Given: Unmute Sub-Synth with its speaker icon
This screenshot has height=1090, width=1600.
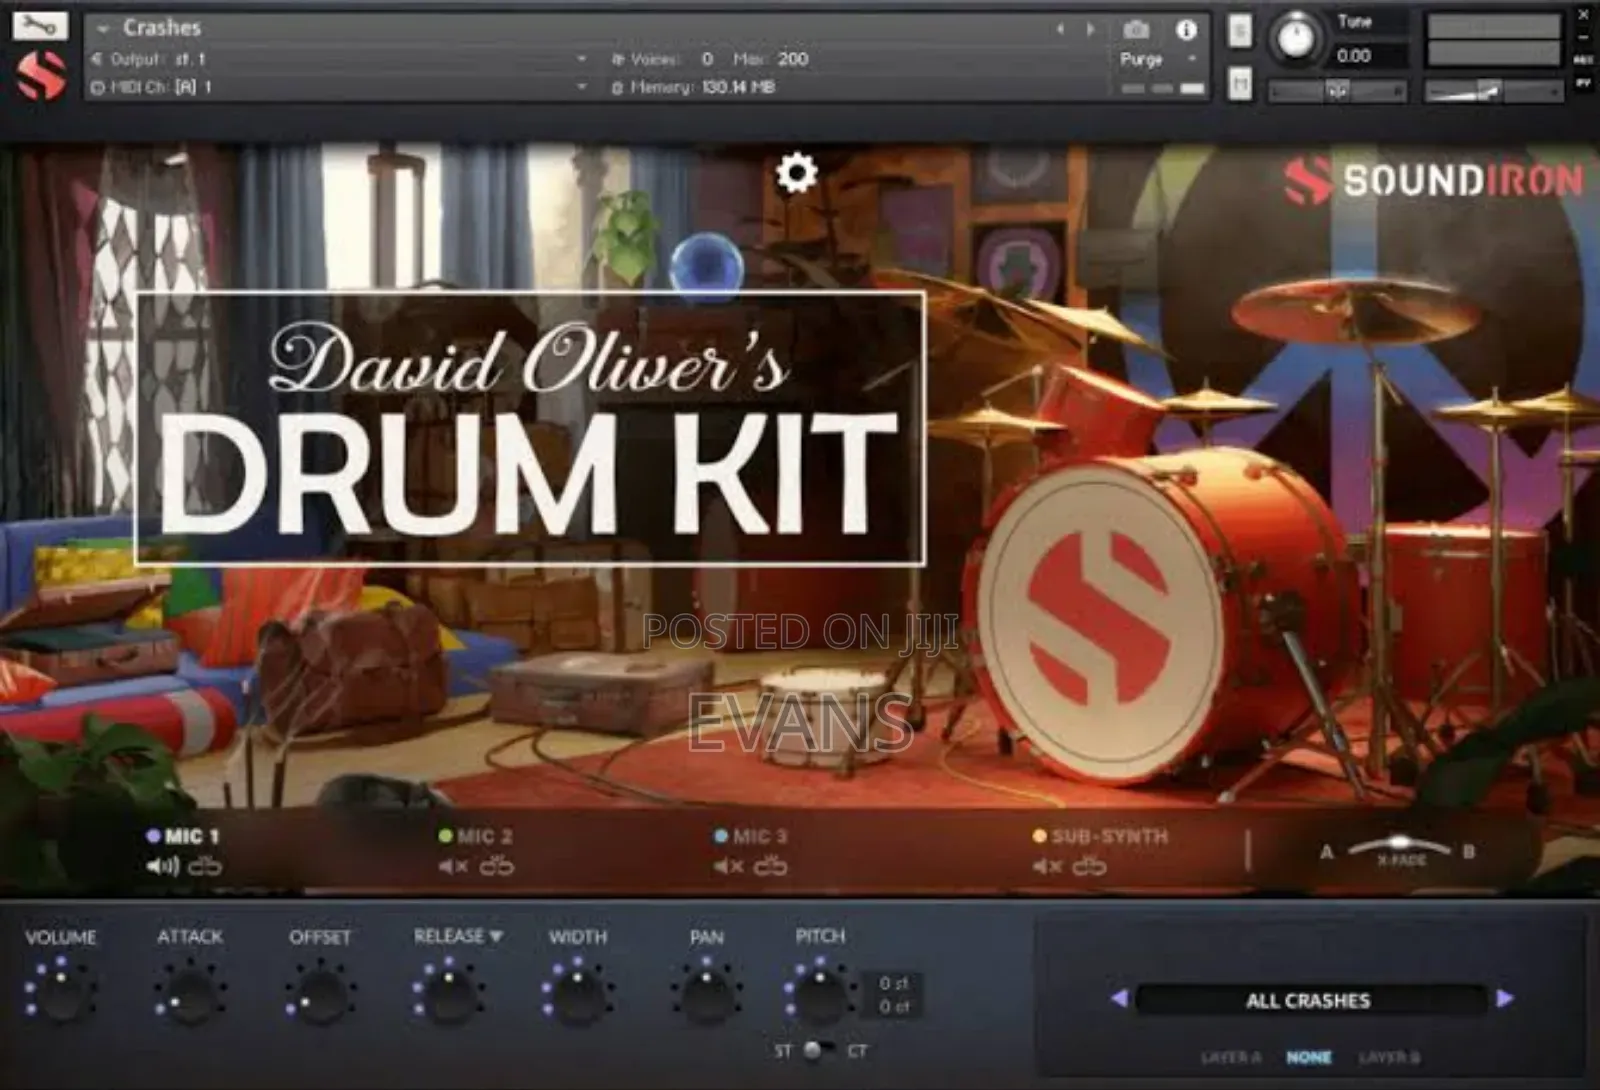Looking at the screenshot, I should coord(1047,866).
